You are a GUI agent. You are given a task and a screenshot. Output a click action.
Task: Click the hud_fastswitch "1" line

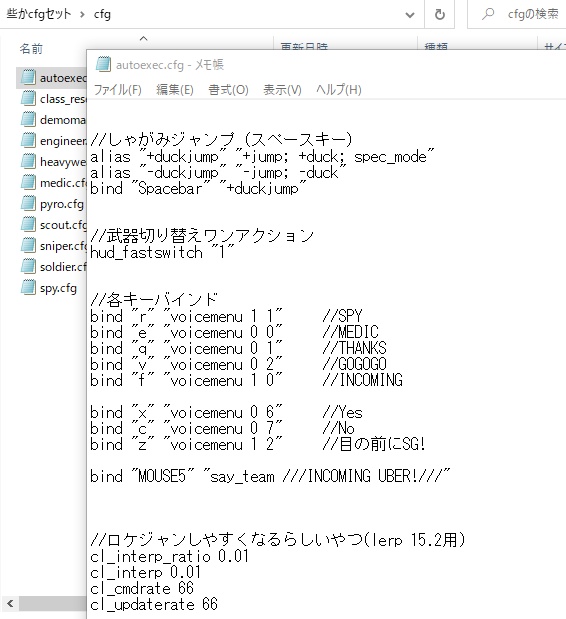[163, 252]
